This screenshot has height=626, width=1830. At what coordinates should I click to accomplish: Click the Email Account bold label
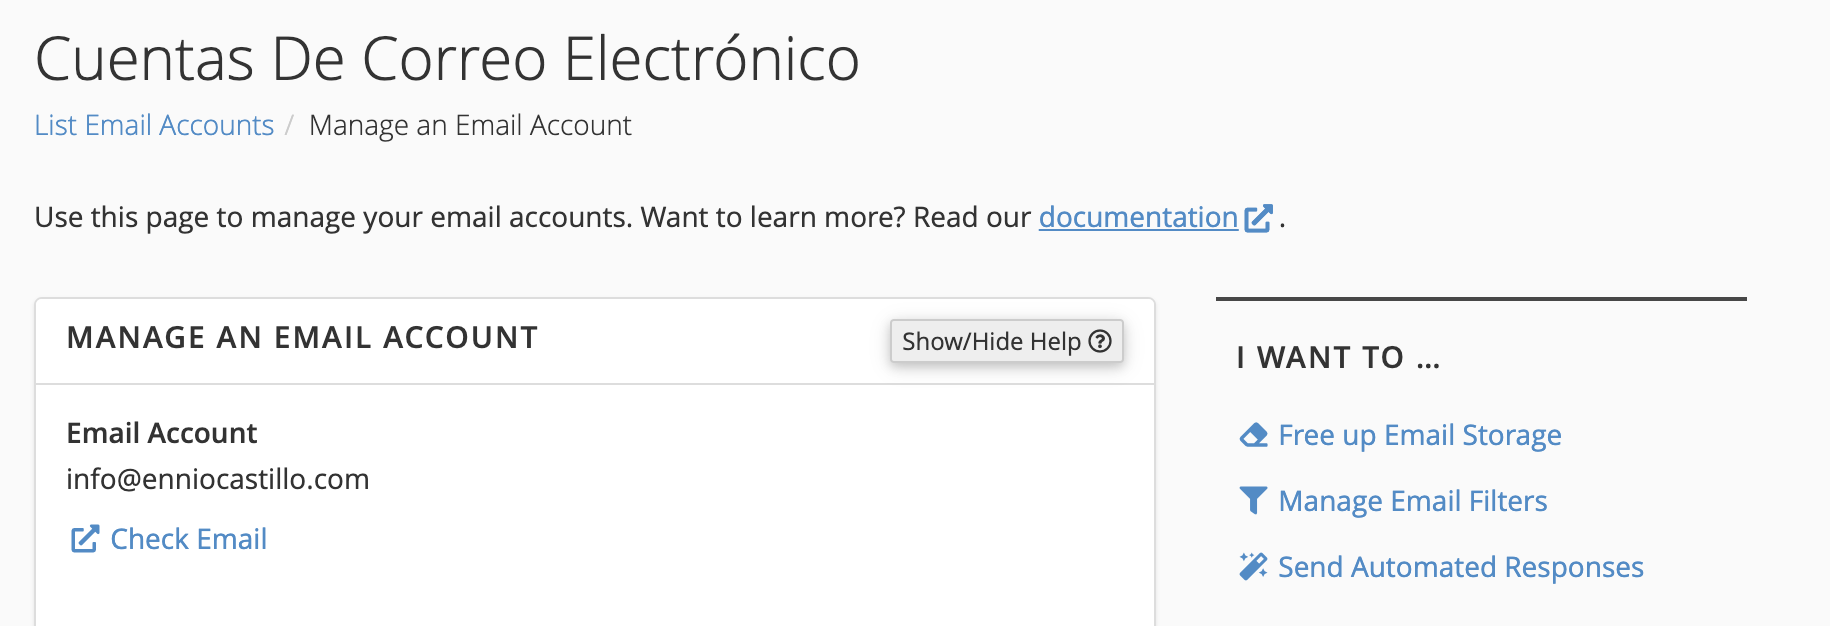tap(162, 433)
